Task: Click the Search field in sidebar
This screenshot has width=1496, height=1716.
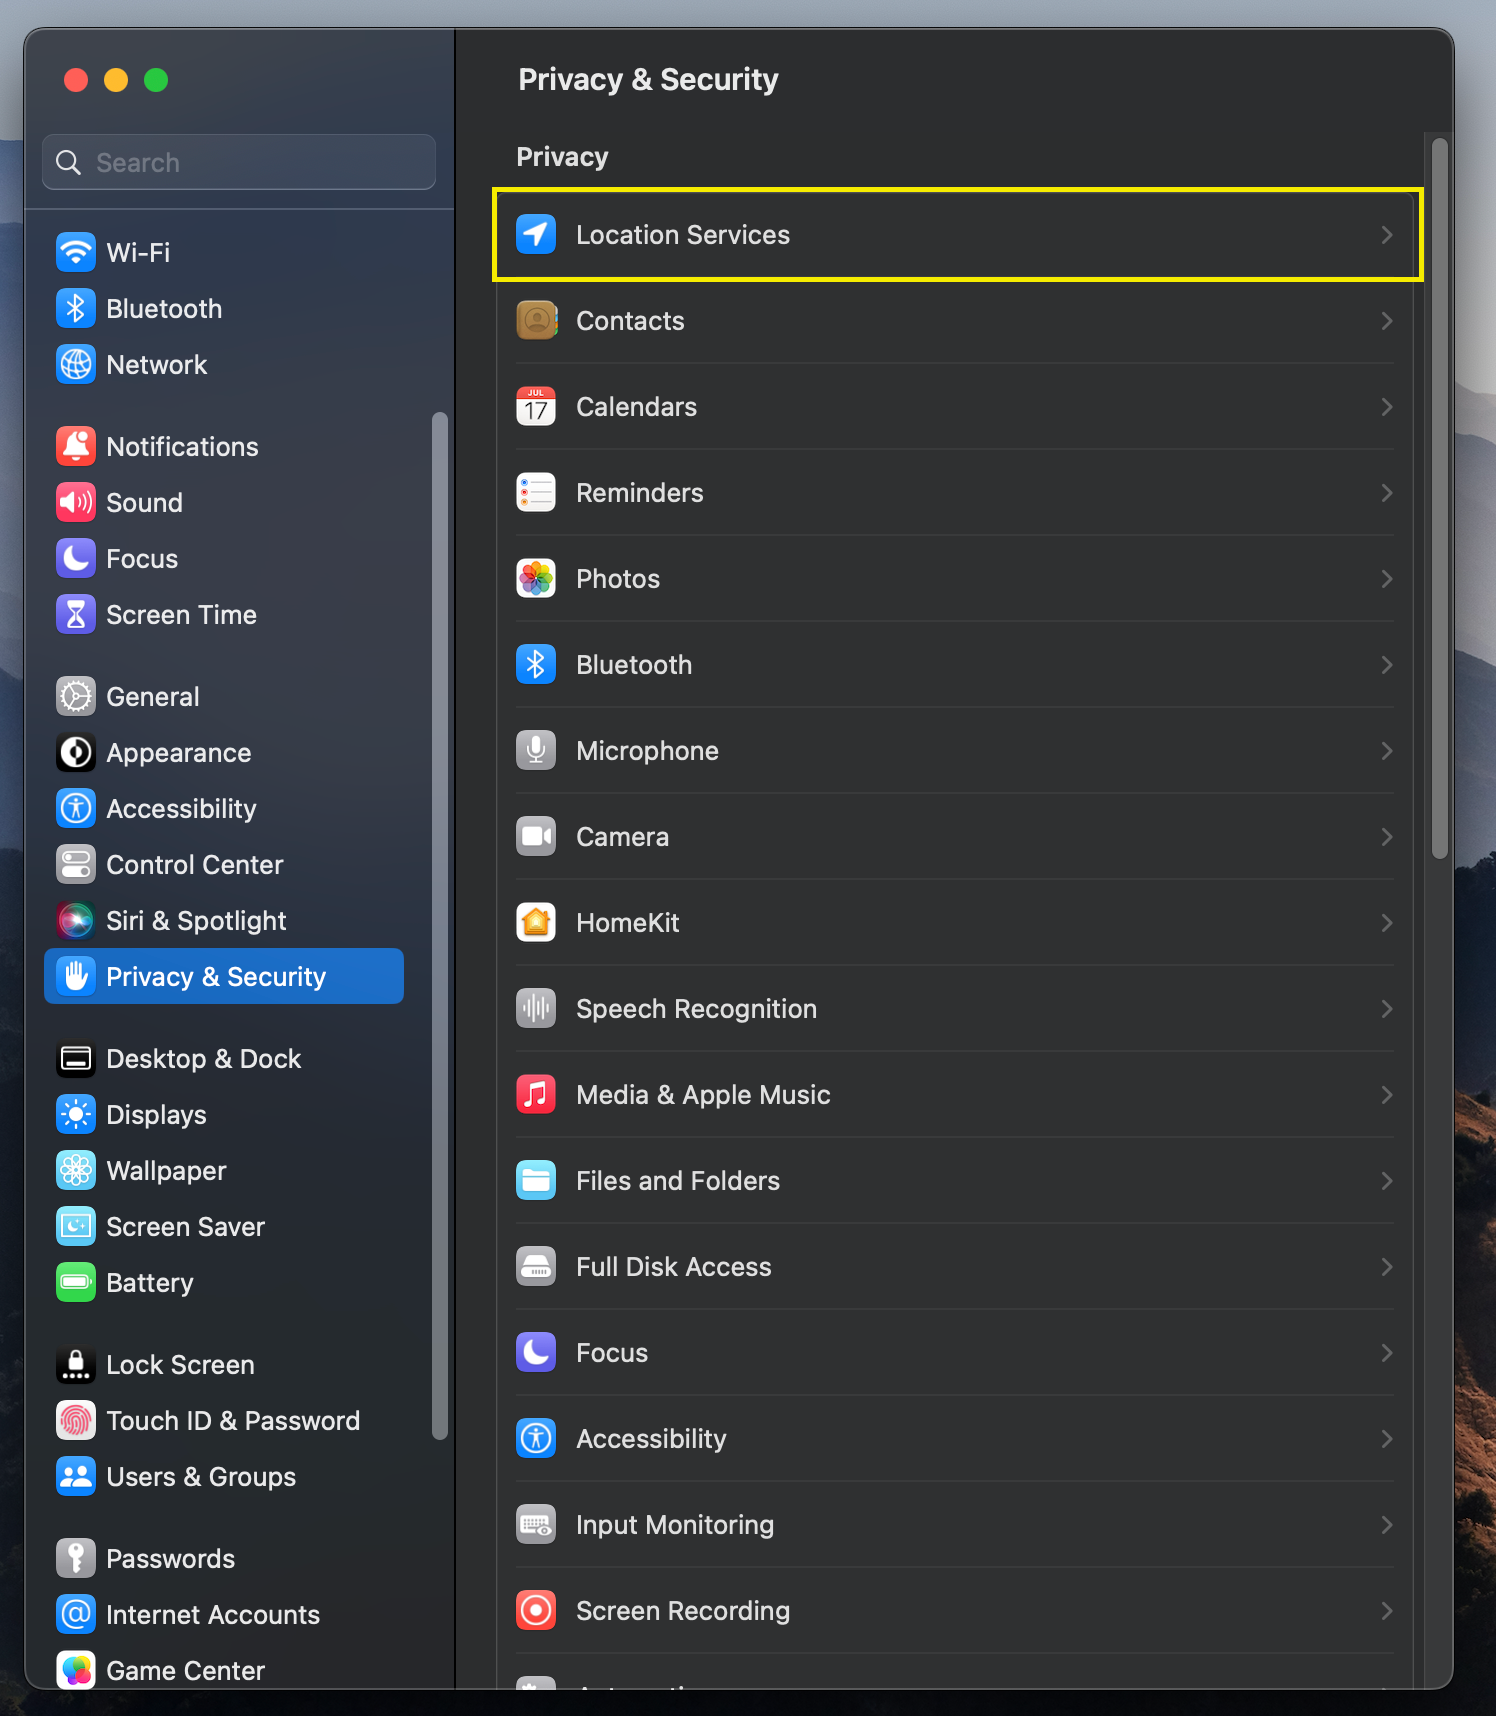Action: pos(239,162)
